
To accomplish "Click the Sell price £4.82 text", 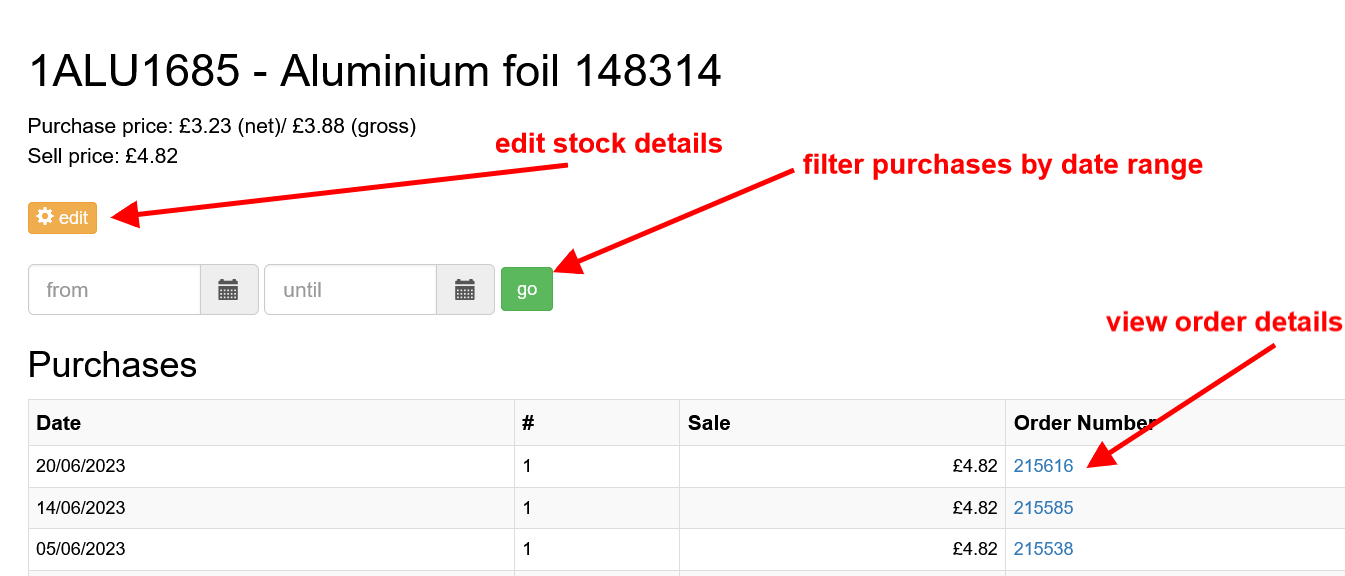I will [x=103, y=156].
